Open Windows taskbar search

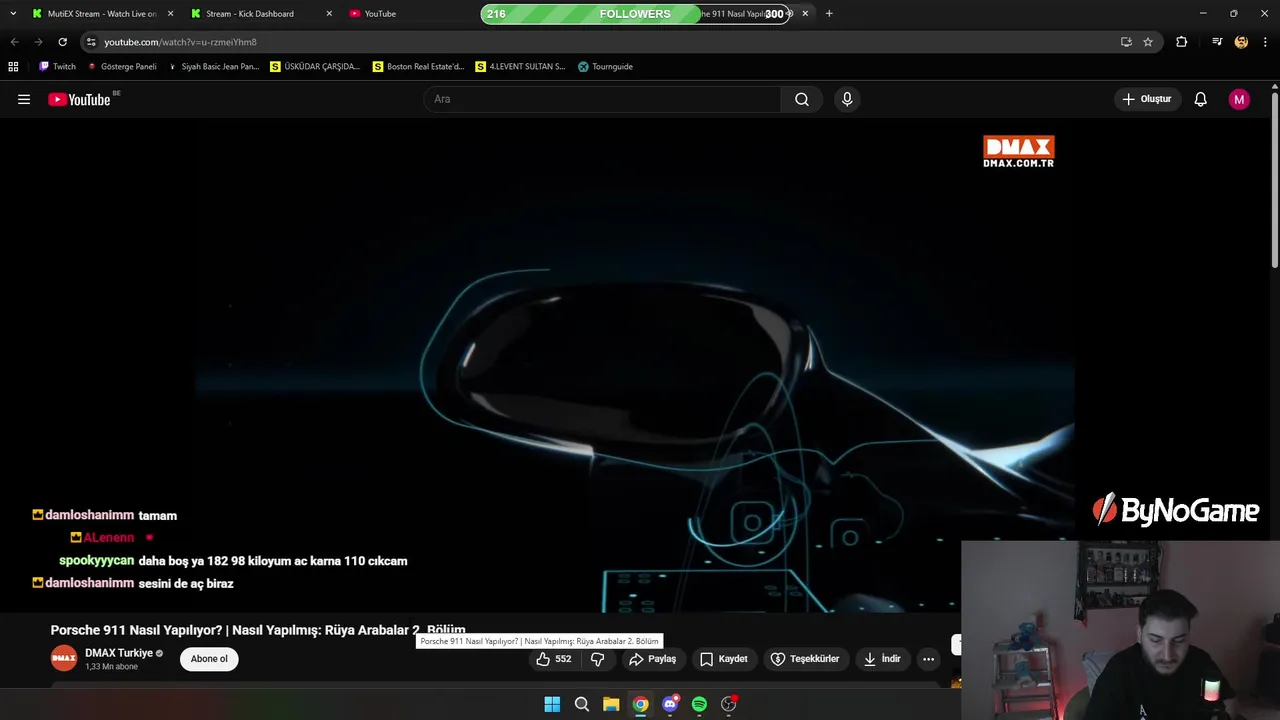point(581,704)
